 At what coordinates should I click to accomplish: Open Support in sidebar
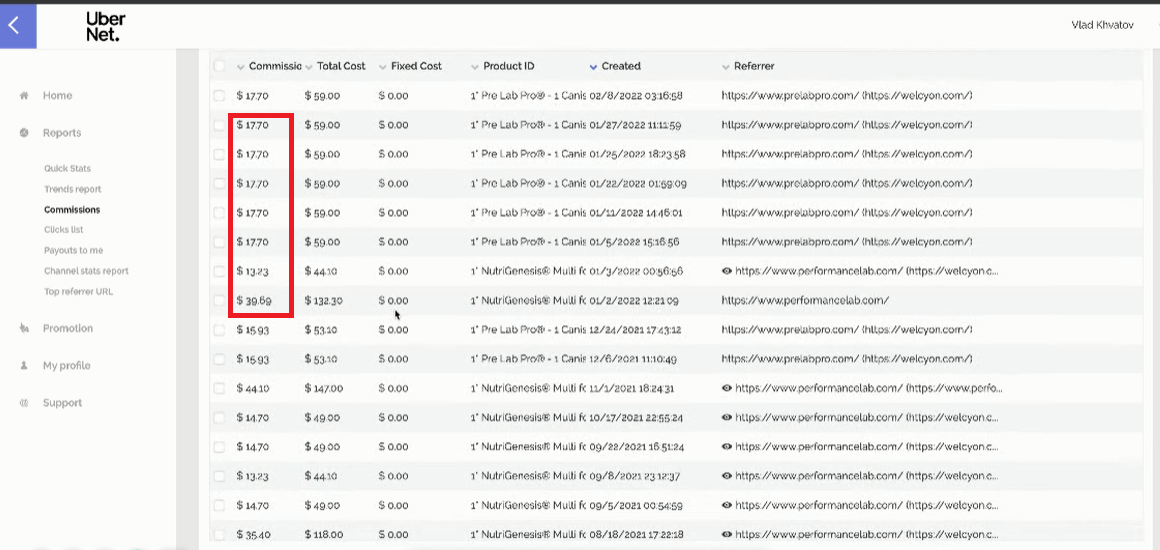tap(62, 403)
